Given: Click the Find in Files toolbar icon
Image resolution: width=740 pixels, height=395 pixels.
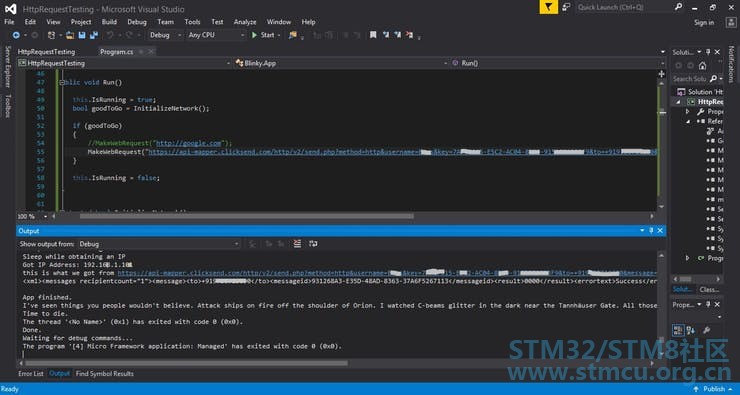Looking at the screenshot, I should coord(293,35).
